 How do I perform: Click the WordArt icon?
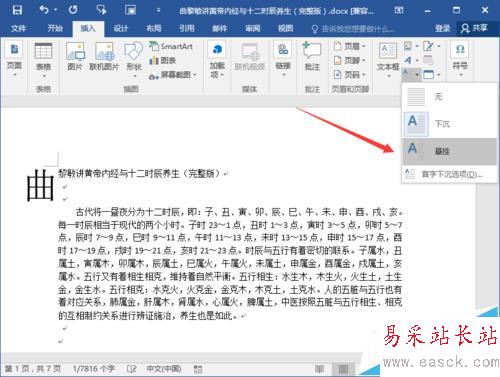point(410,60)
